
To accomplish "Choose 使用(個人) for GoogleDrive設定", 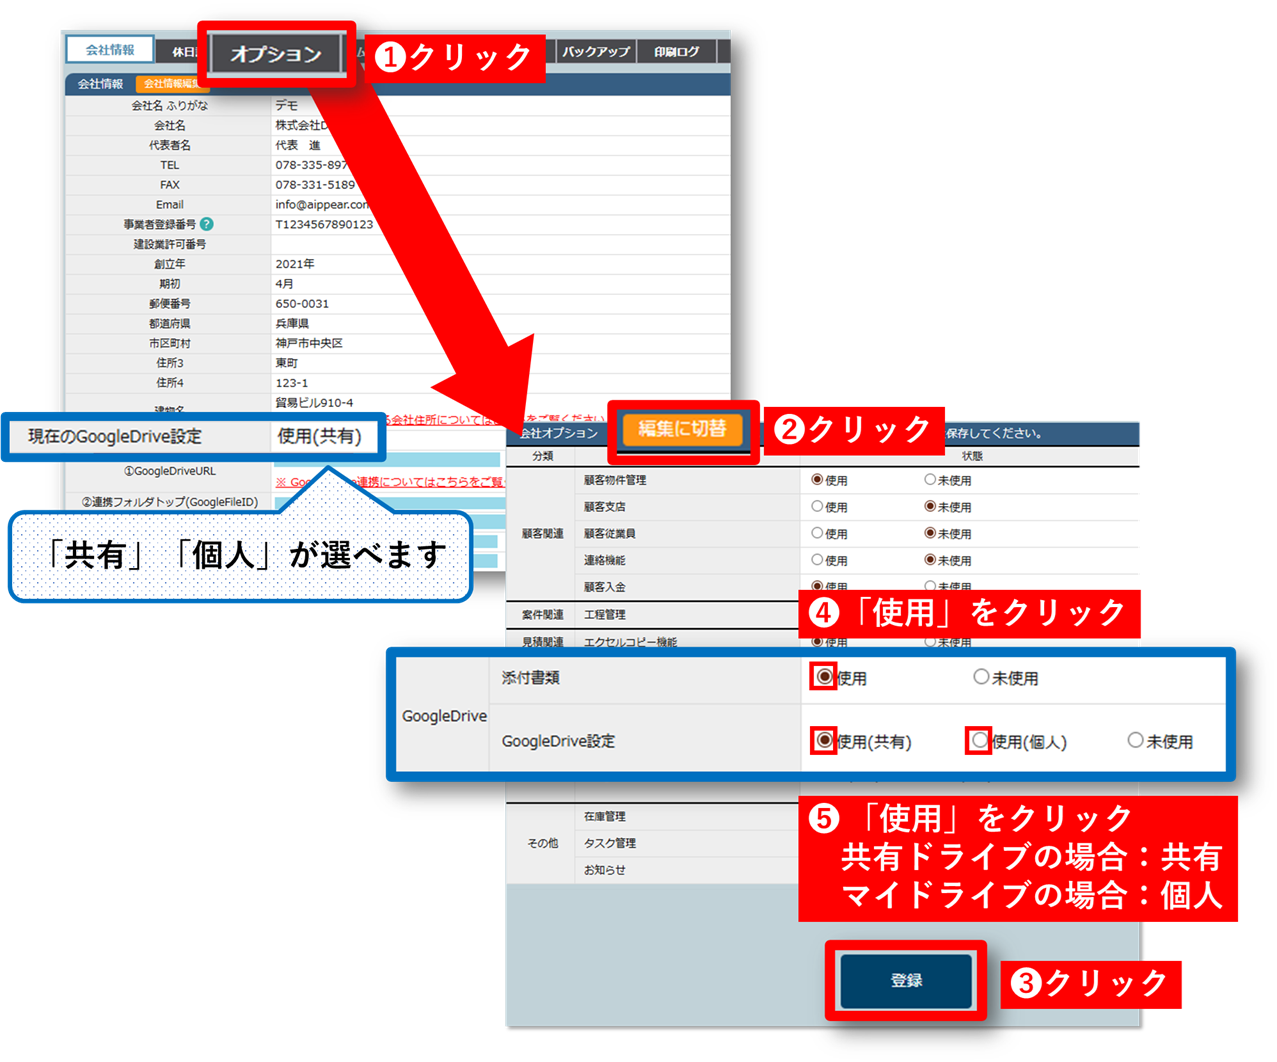I will click(x=979, y=740).
